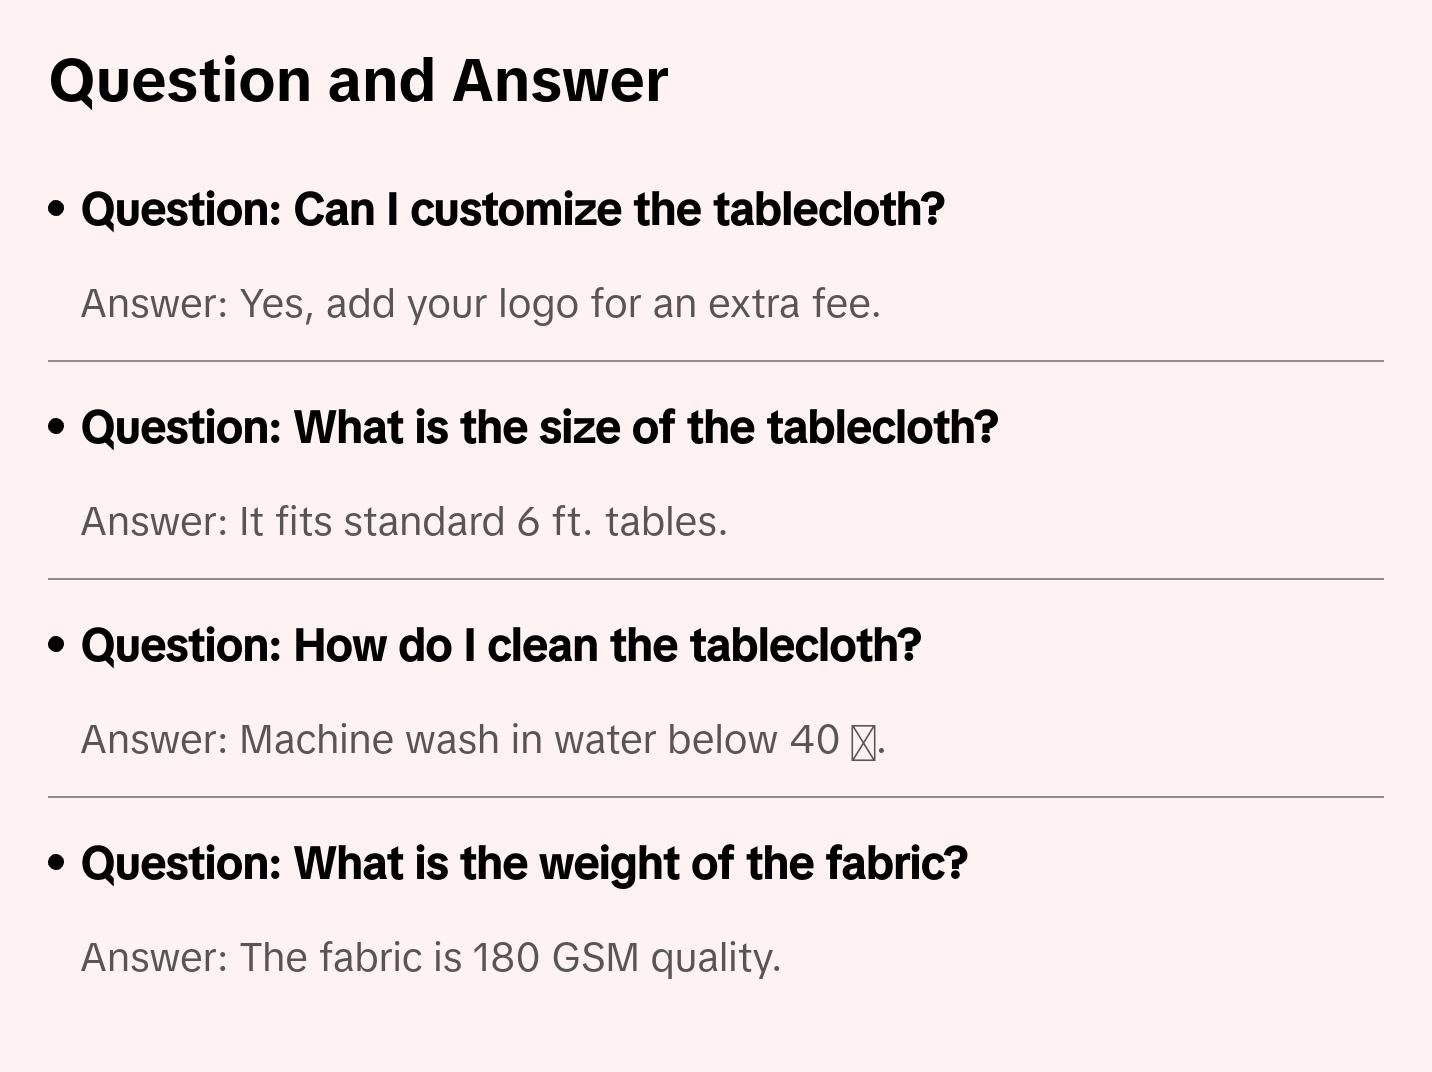Click the "180" number in the last answer
This screenshot has height=1072, width=1432.
506,958
